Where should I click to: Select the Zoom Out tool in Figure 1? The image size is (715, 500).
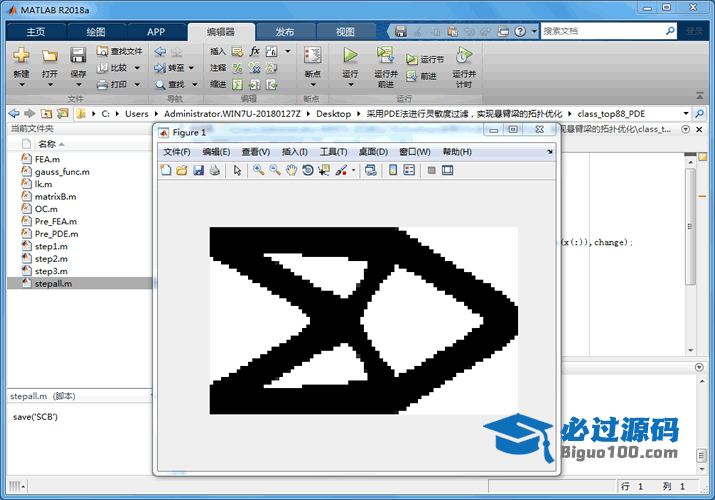pyautogui.click(x=275, y=170)
